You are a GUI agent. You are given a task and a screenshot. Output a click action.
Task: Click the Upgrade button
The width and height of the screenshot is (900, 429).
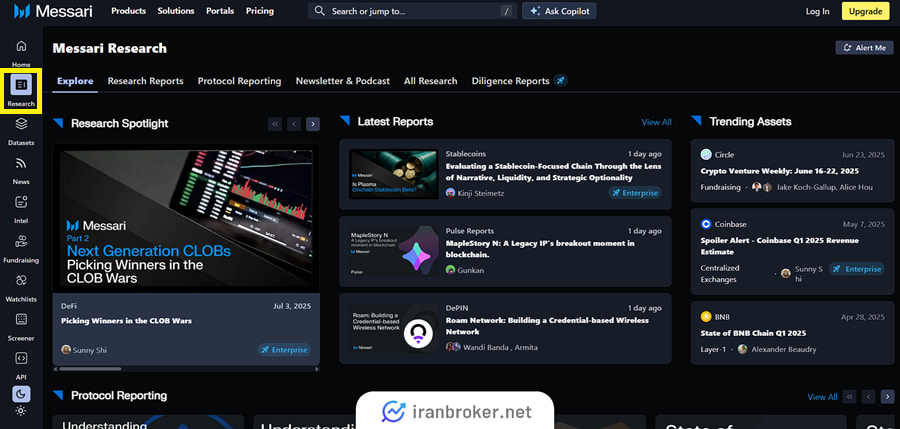pos(866,11)
